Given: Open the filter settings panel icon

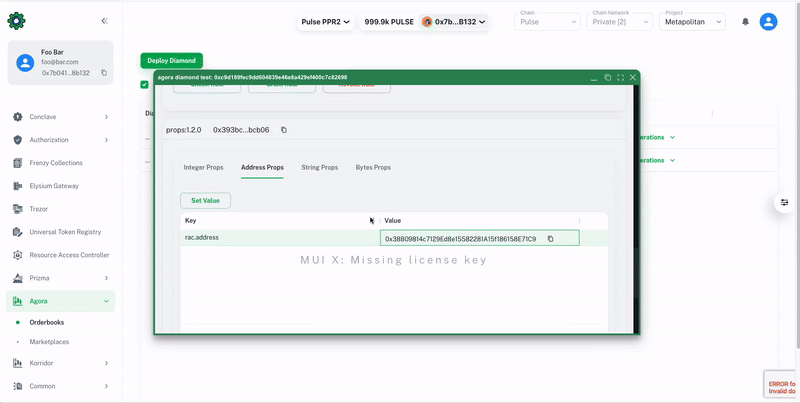Looking at the screenshot, I should click(784, 203).
